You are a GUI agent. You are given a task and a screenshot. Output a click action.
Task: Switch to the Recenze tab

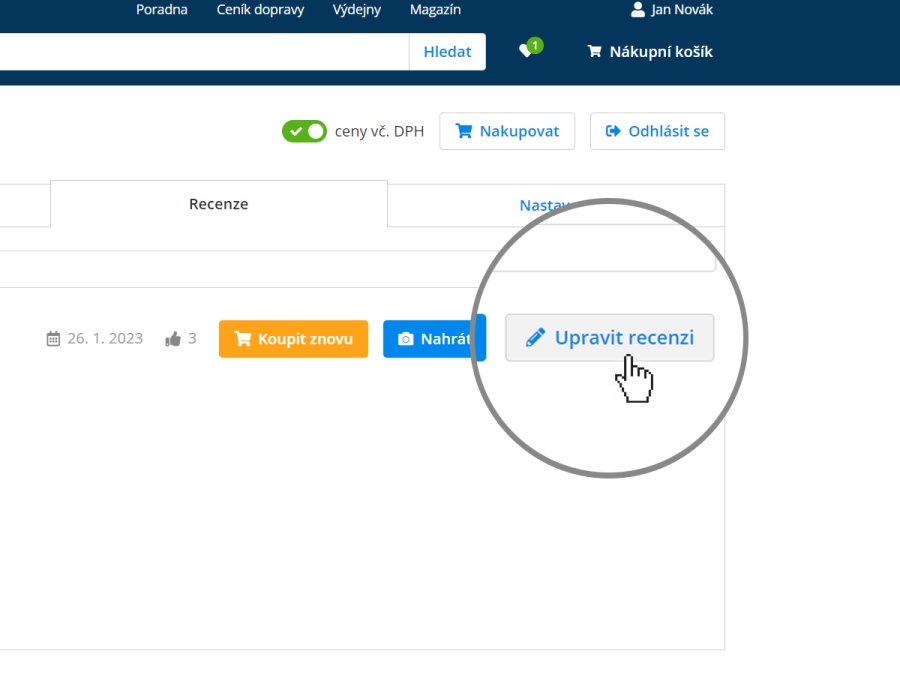[218, 204]
